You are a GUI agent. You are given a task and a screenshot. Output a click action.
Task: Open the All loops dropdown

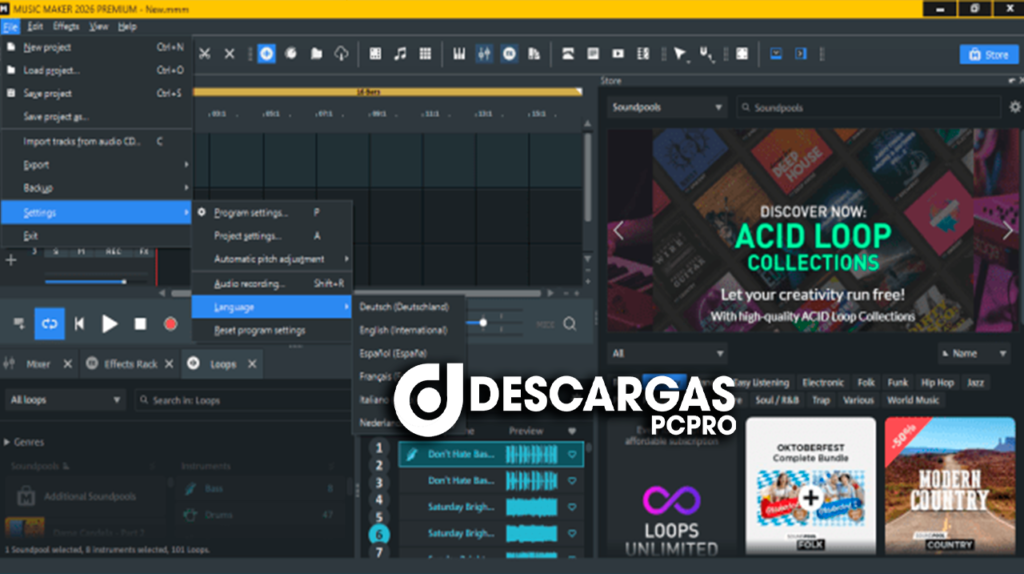pyautogui.click(x=65, y=400)
